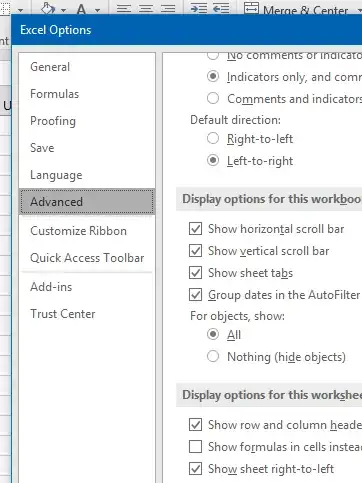This screenshot has width=362, height=483.
Task: Choose Comments and indicators radio option
Action: tap(213, 98)
